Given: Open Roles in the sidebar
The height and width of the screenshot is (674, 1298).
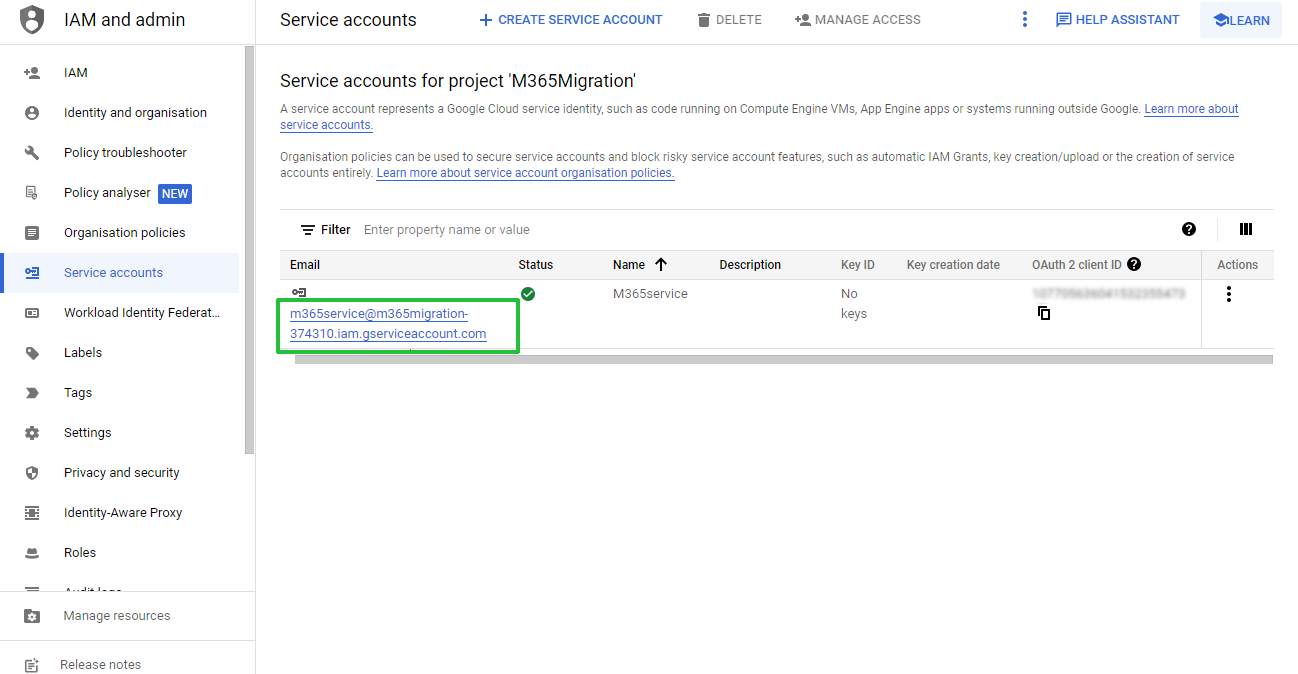Looking at the screenshot, I should (80, 553).
